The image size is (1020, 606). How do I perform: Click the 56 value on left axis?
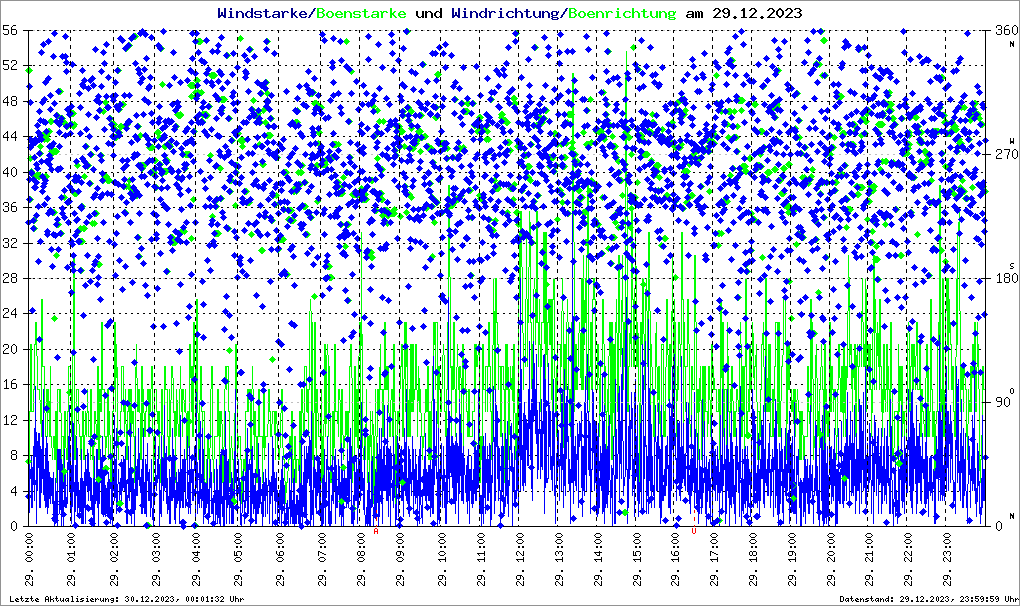tap(12, 31)
